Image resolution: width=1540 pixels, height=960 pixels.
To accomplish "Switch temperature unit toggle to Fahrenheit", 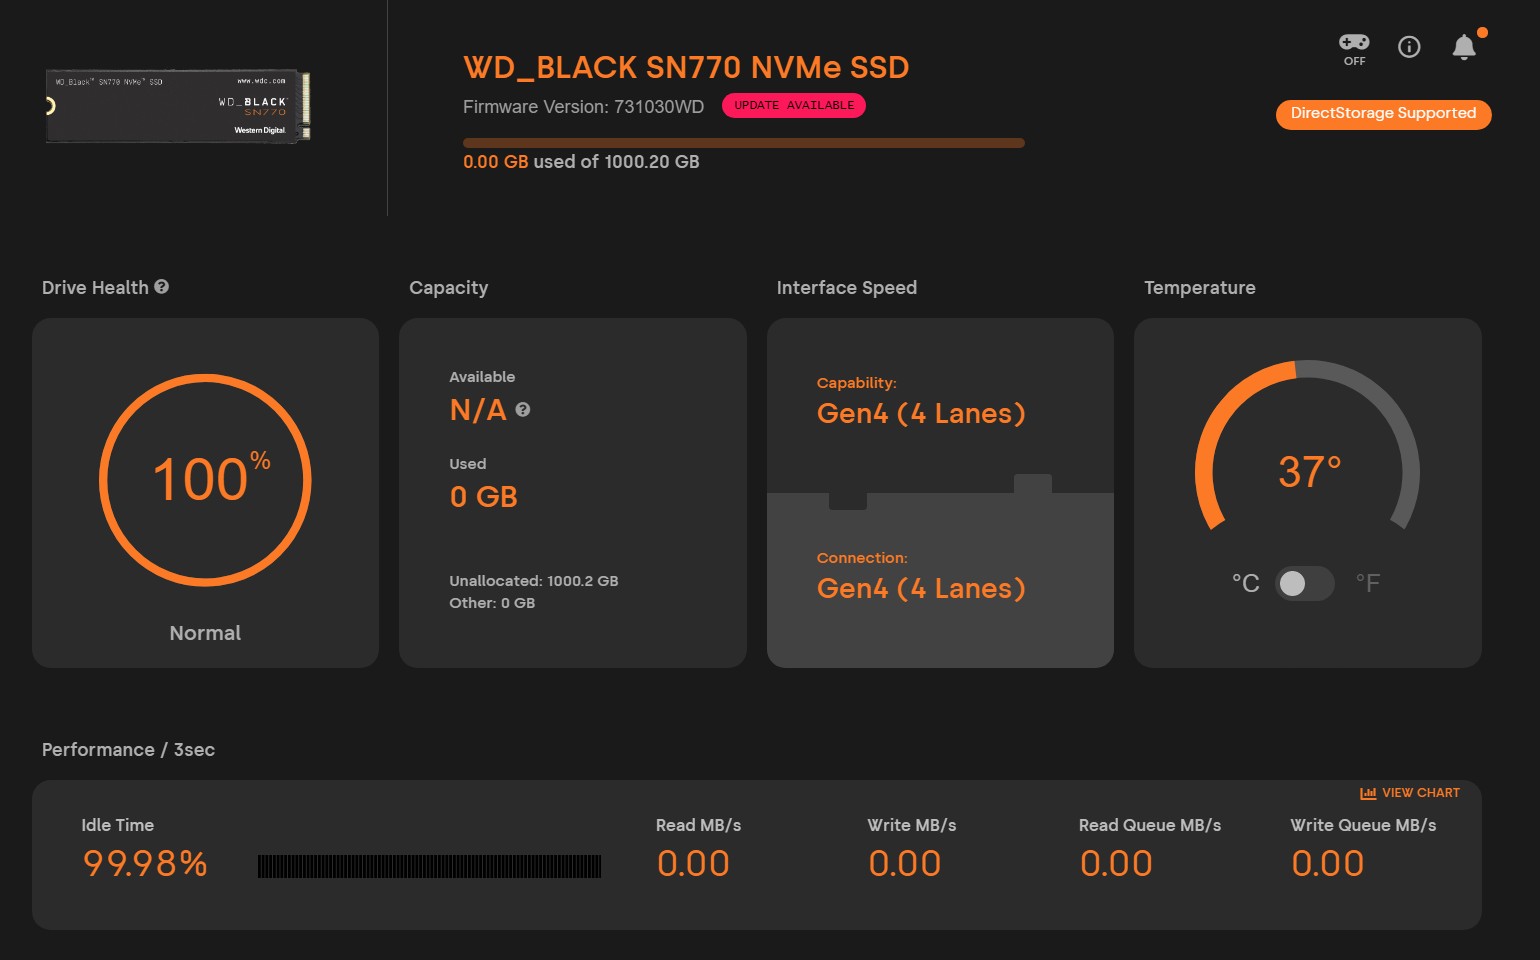I will (x=1305, y=583).
